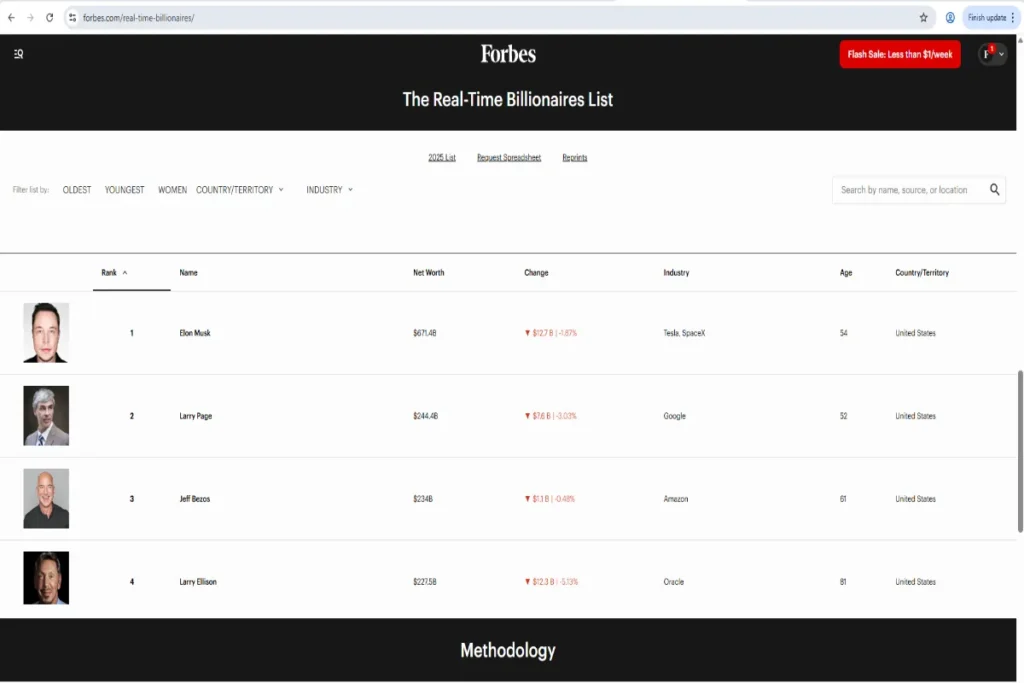Expand the Industry filter dropdown
The width and height of the screenshot is (1024, 683).
tap(329, 189)
